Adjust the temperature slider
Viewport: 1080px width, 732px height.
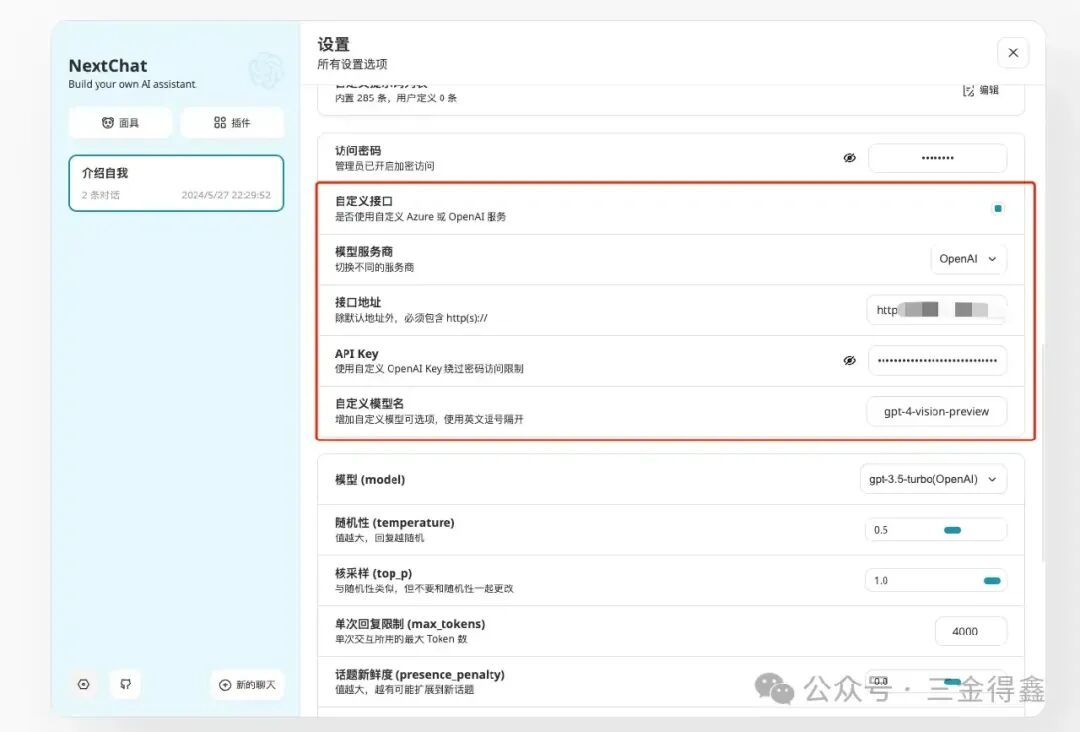(952, 530)
